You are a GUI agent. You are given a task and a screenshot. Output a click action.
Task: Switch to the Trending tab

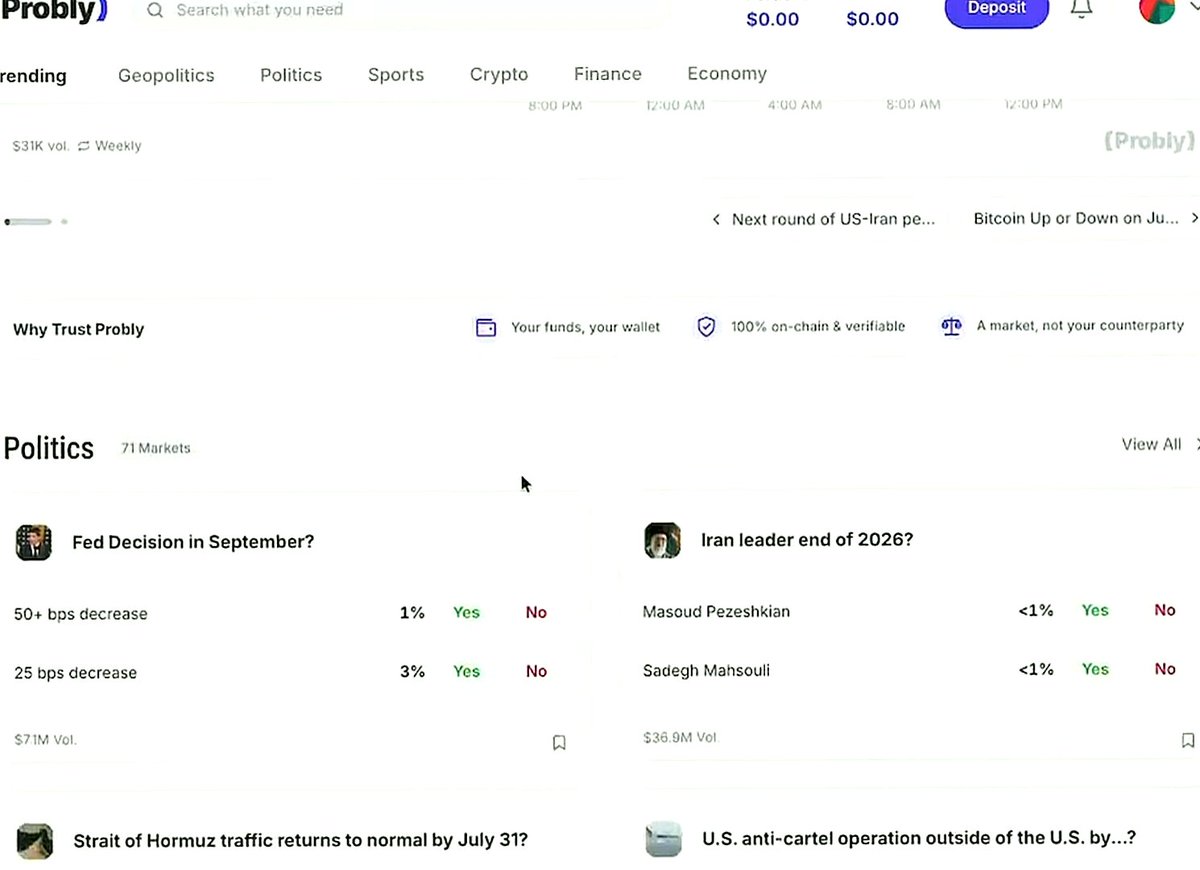[33, 76]
